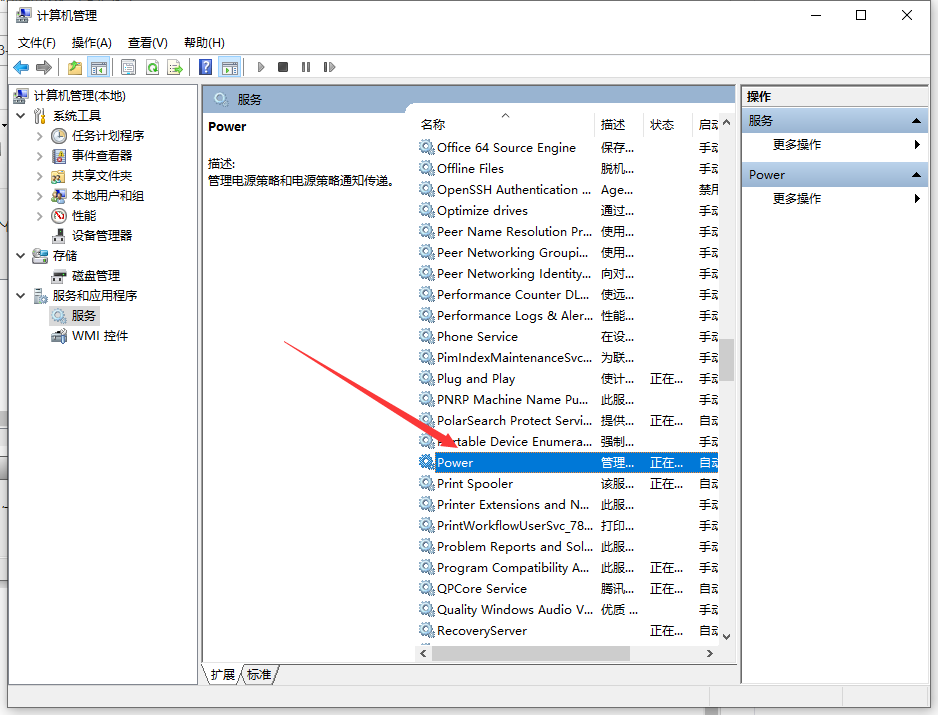Click the Up one level folder icon
The image size is (938, 715).
coord(75,67)
